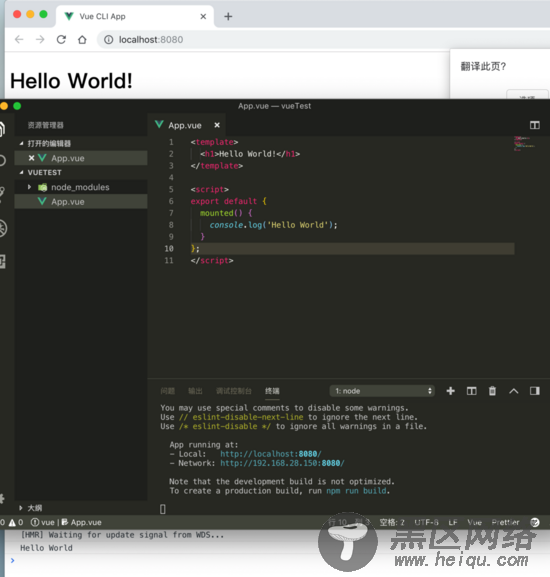Viewport: 550px width, 577px height.
Task: Create a new terminal with plus icon
Action: pos(450,391)
